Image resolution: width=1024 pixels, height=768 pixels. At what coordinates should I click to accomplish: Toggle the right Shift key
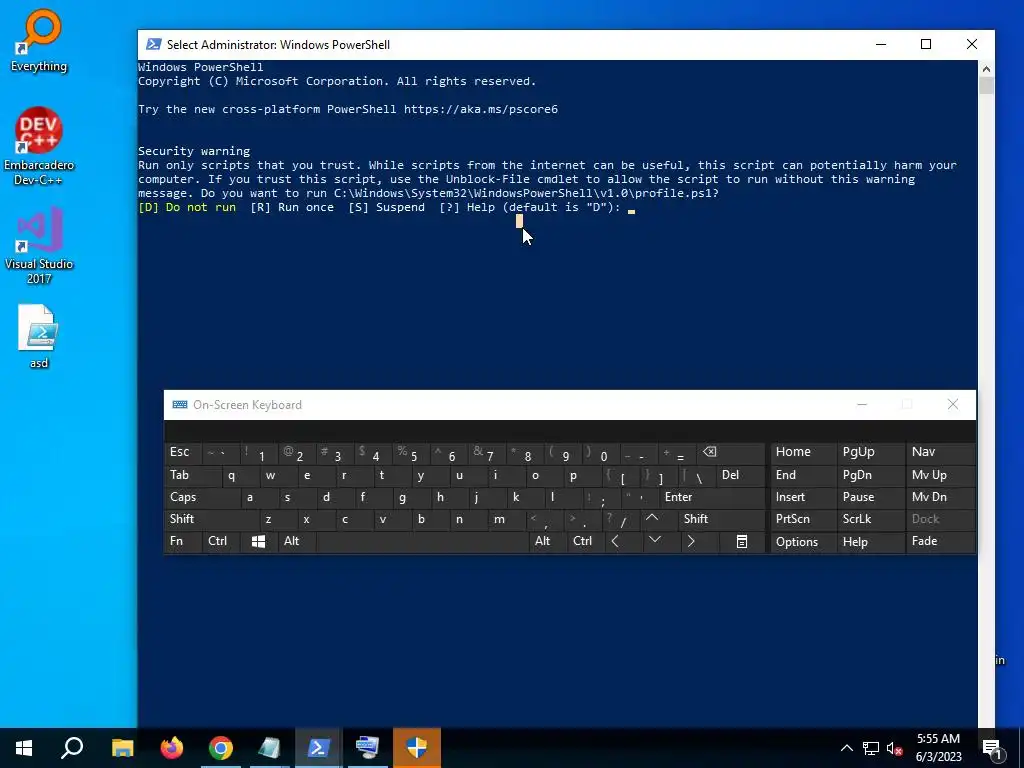click(x=722, y=519)
